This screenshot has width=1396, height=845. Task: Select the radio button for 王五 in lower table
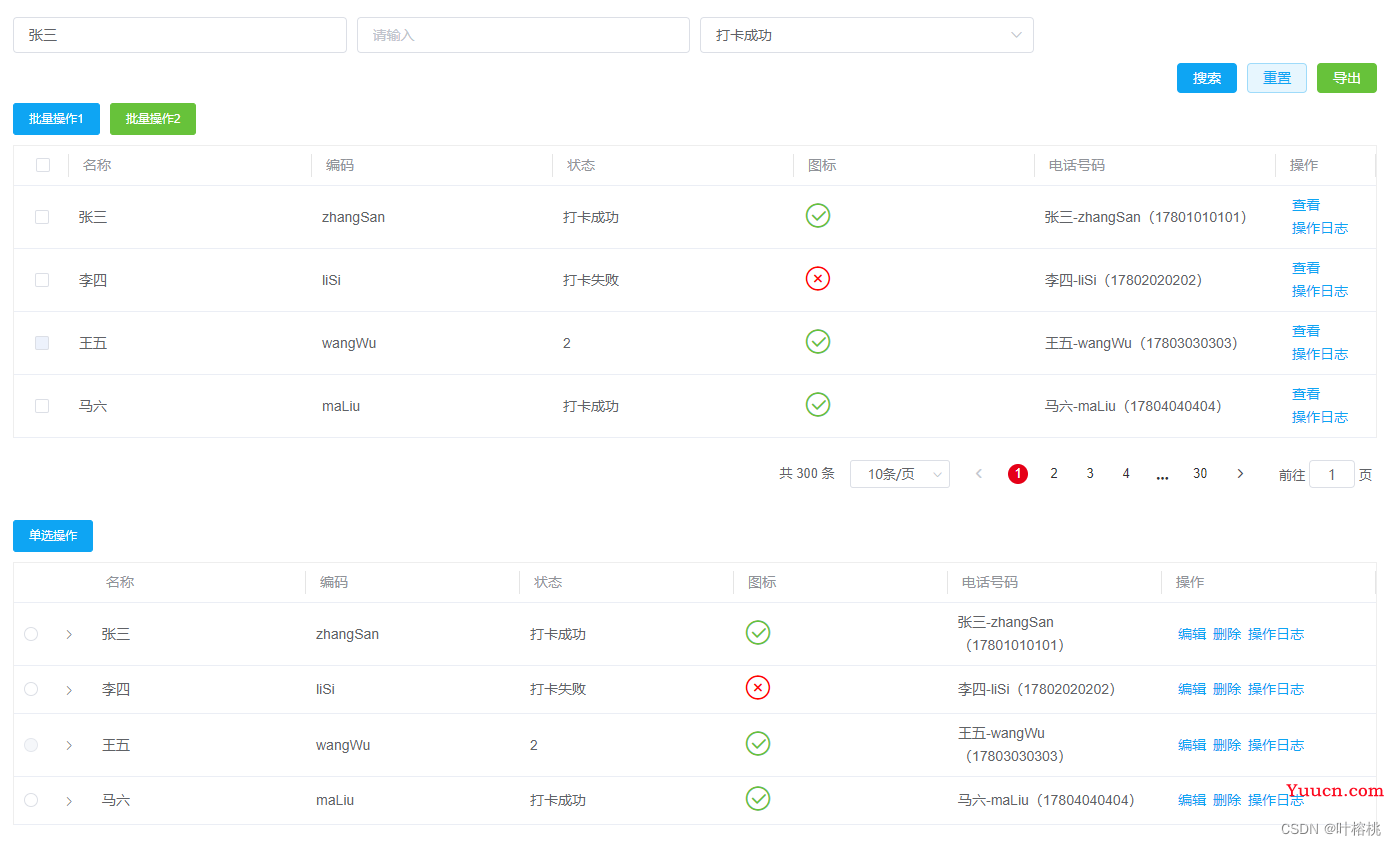click(31, 745)
